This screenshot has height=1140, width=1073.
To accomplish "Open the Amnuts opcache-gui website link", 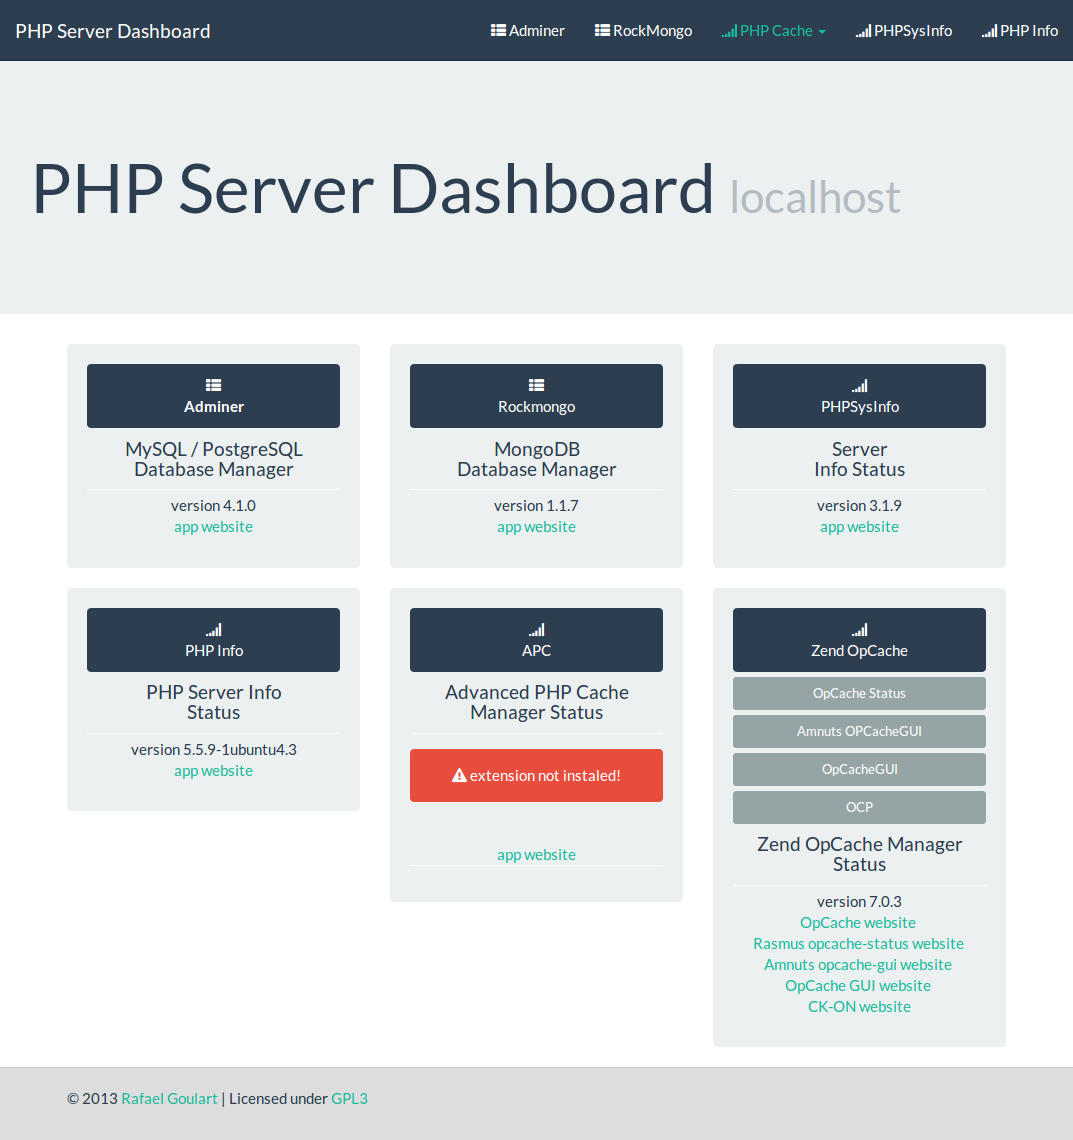I will coord(858,965).
